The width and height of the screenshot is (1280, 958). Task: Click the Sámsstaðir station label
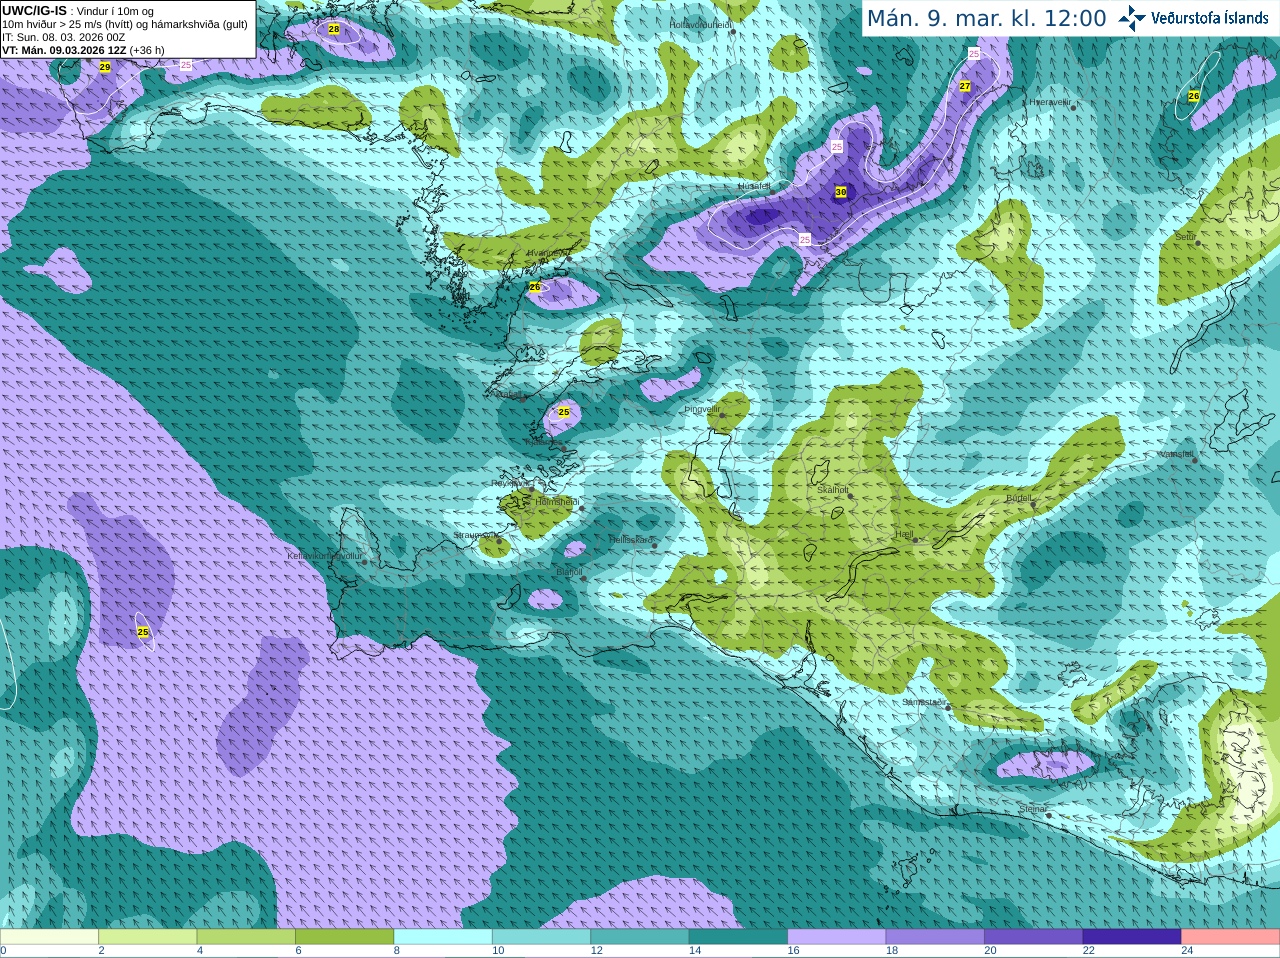point(922,702)
